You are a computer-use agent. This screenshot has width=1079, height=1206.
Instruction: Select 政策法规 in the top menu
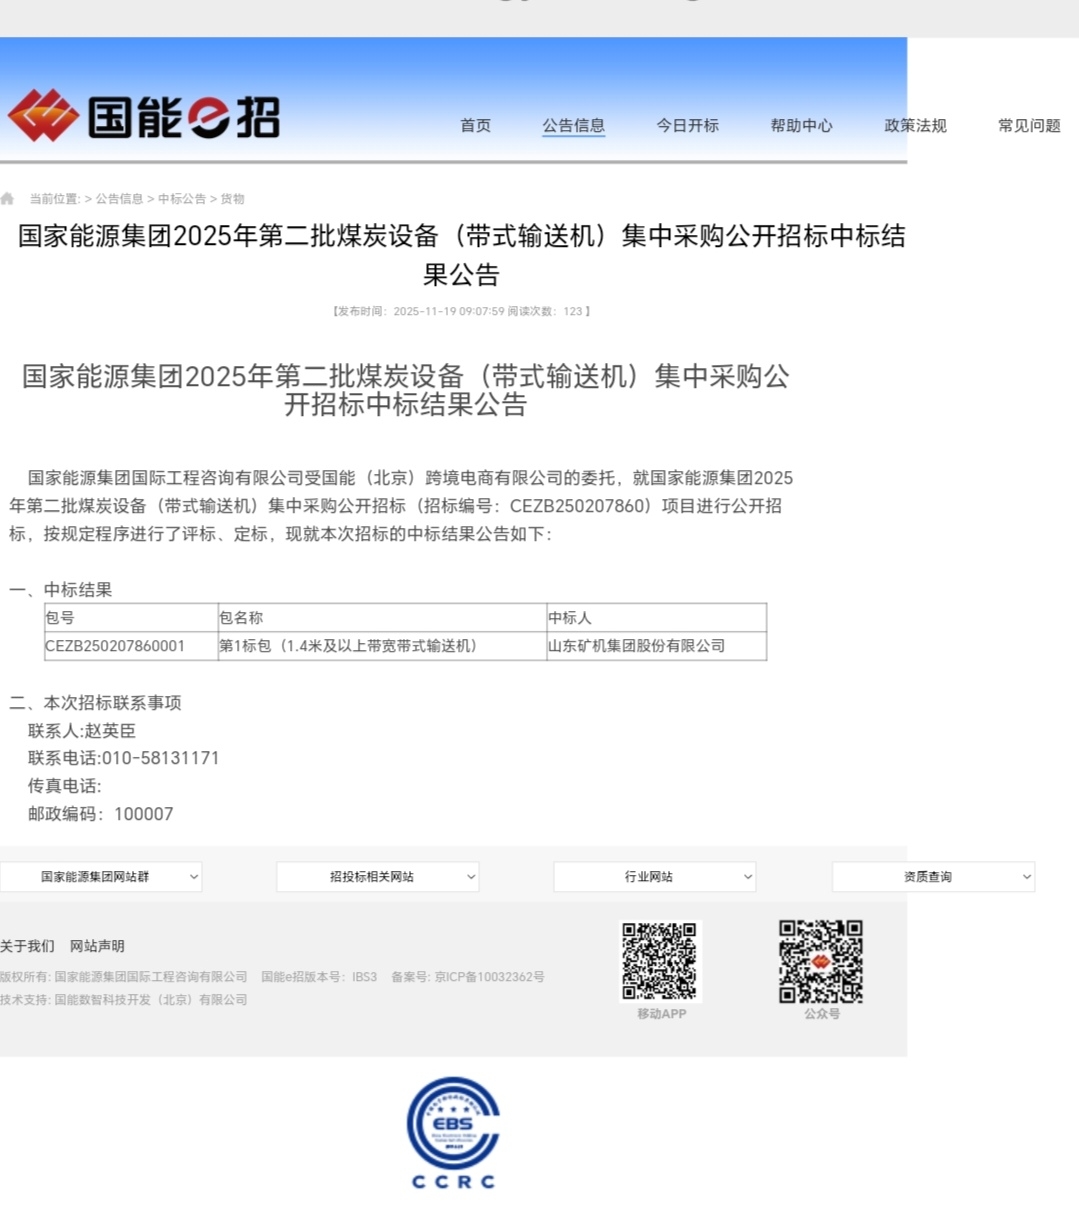pos(916,126)
